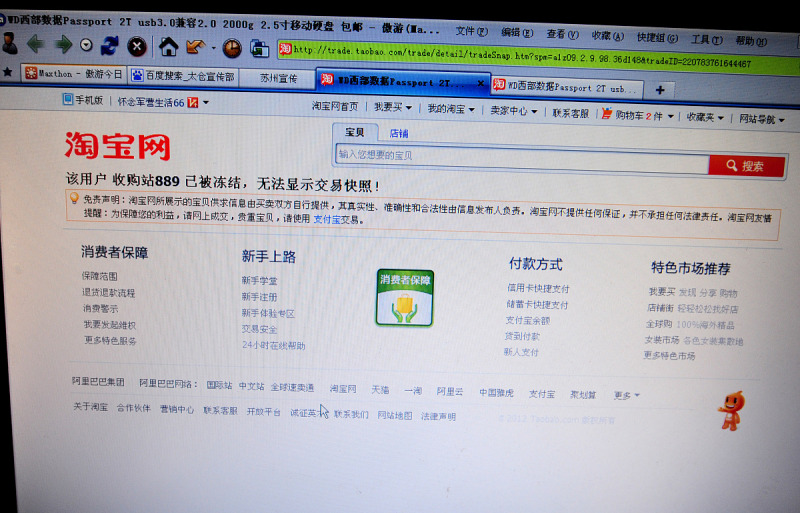Open the 快捷组 menu
The height and width of the screenshot is (513, 800).
click(657, 38)
